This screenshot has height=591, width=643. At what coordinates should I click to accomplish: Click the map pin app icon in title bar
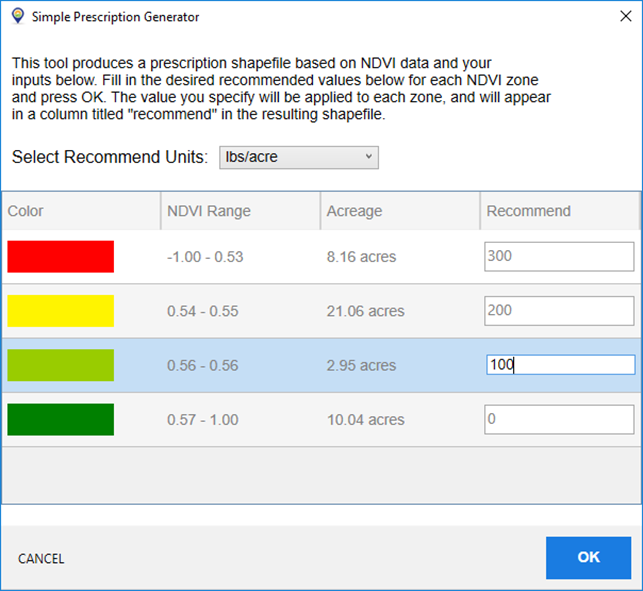[x=18, y=17]
